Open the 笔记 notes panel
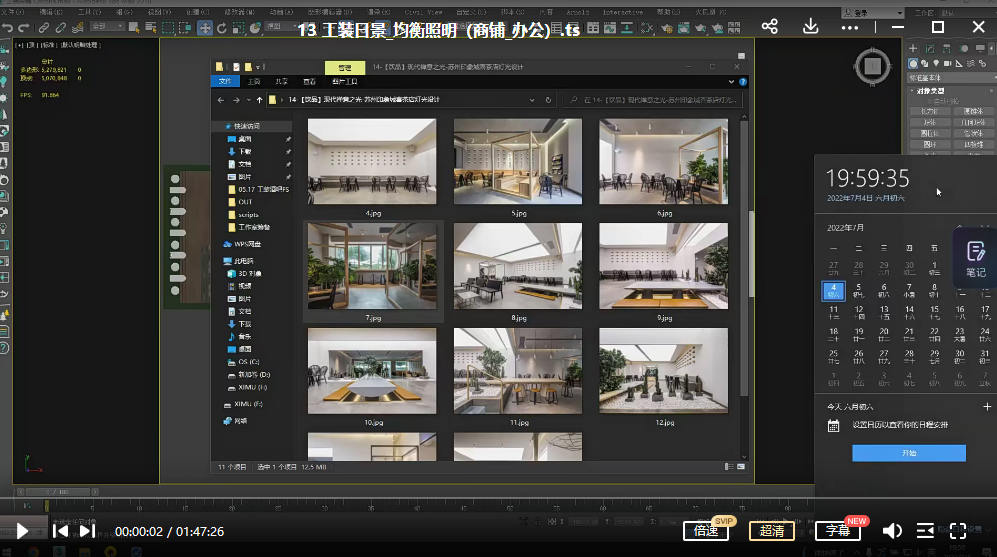 (975, 258)
